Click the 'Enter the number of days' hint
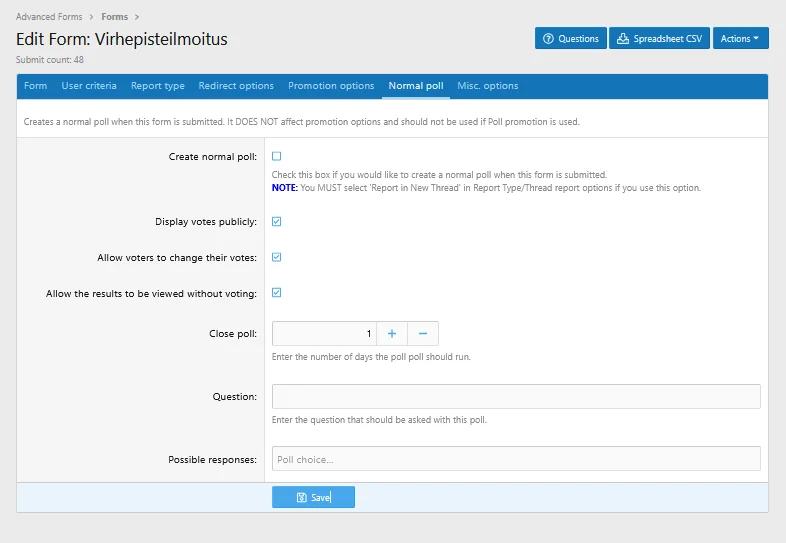Viewport: 786px width, 543px height. pos(371,357)
